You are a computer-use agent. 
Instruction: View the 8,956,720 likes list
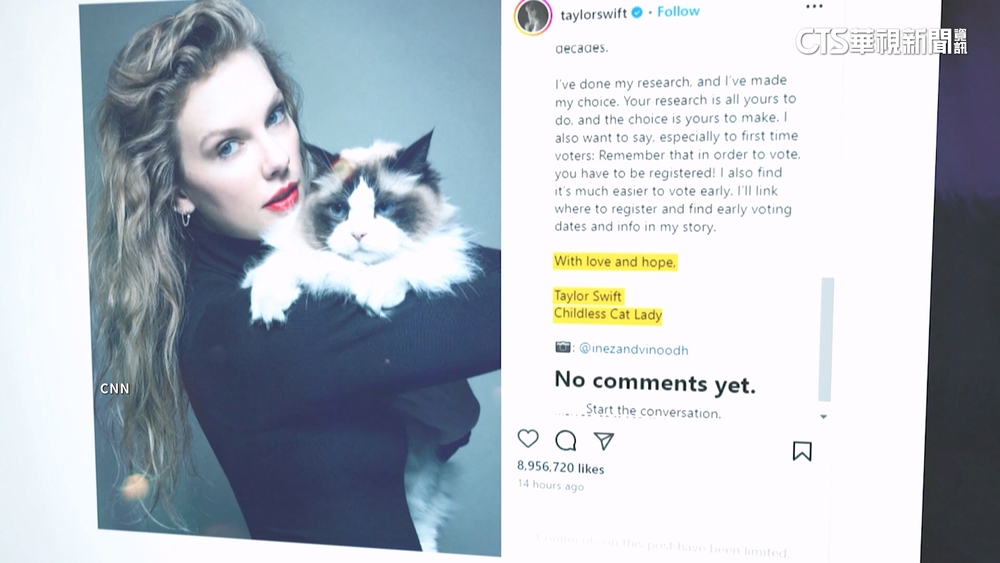point(561,467)
